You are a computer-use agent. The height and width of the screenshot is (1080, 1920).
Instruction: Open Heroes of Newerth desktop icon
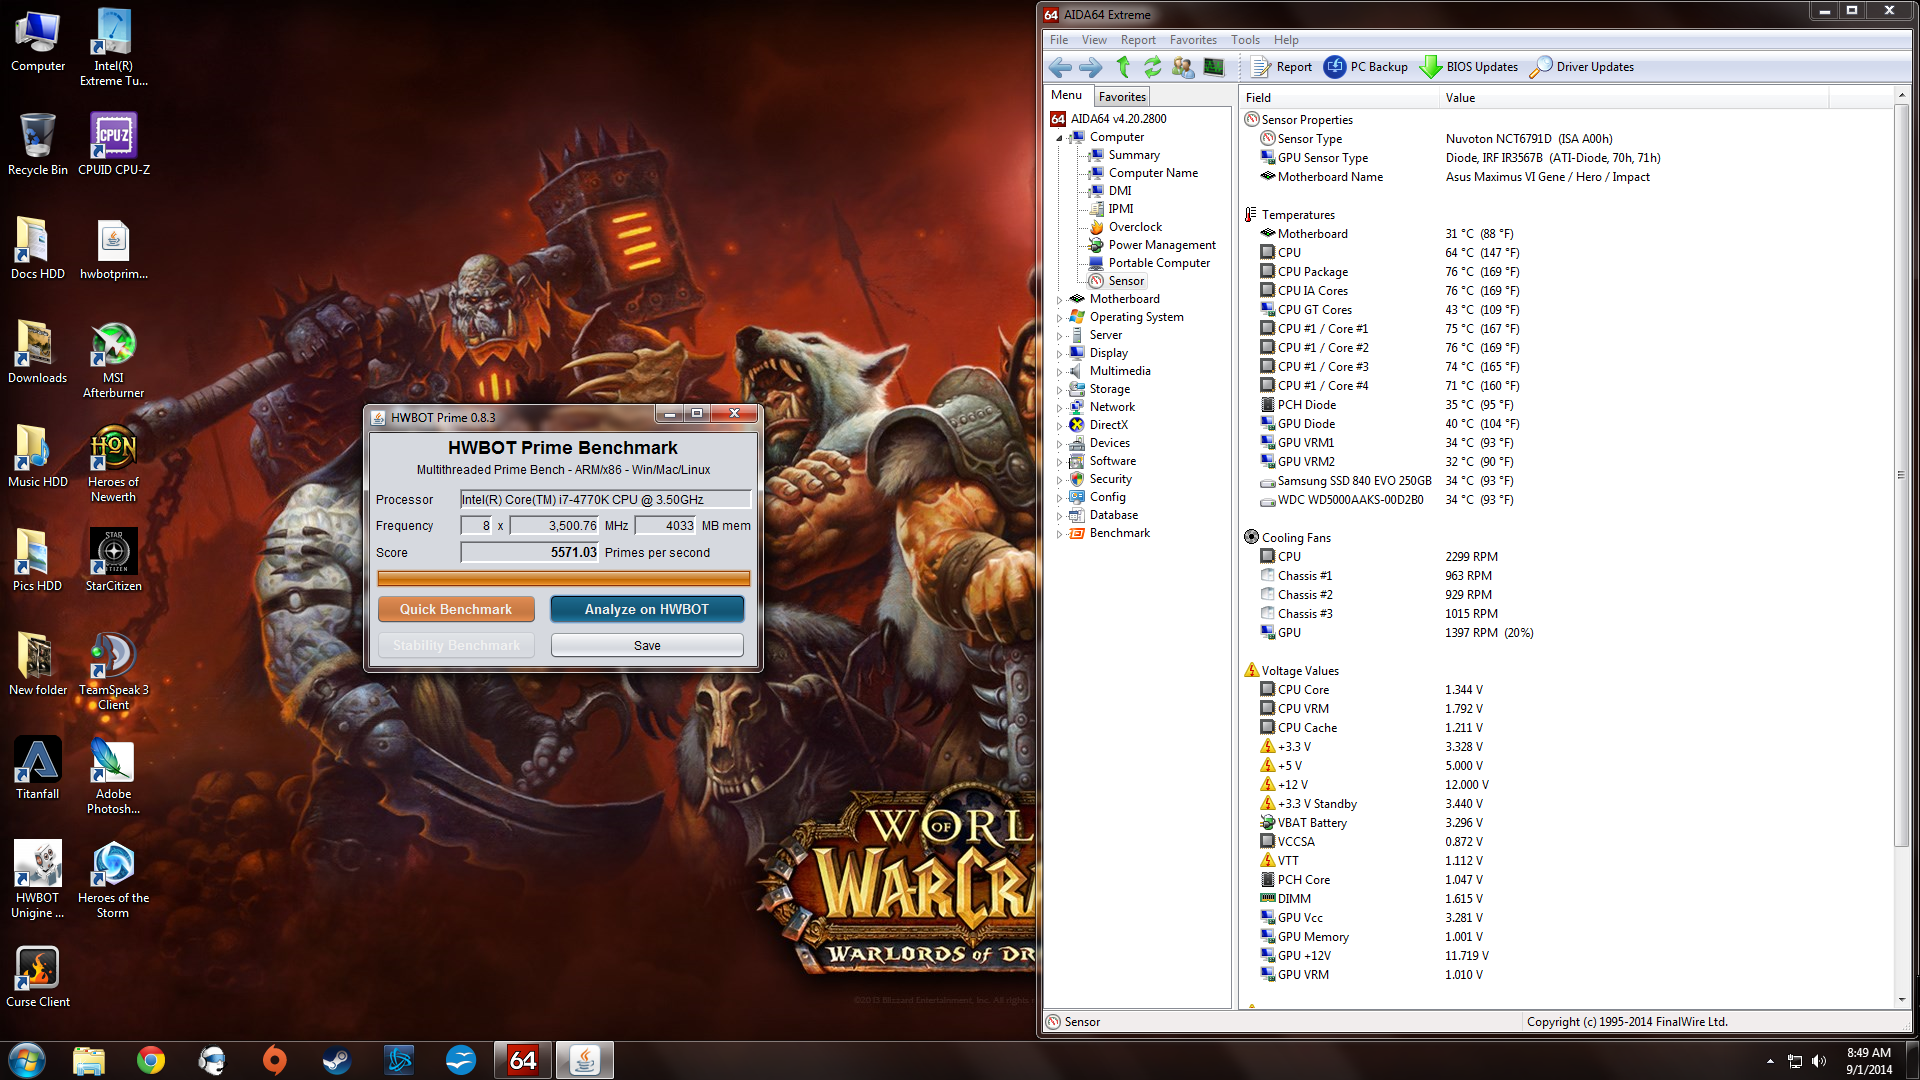pos(114,464)
